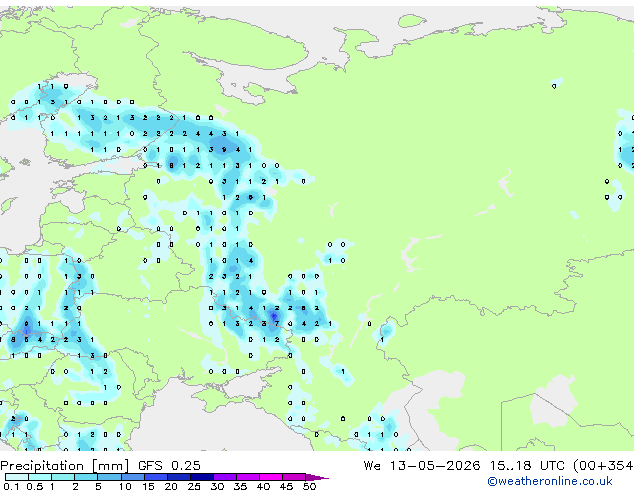Viewport: 634px width, 490px height.
Task: Click the '10' legend scale label
Action: tap(125, 486)
